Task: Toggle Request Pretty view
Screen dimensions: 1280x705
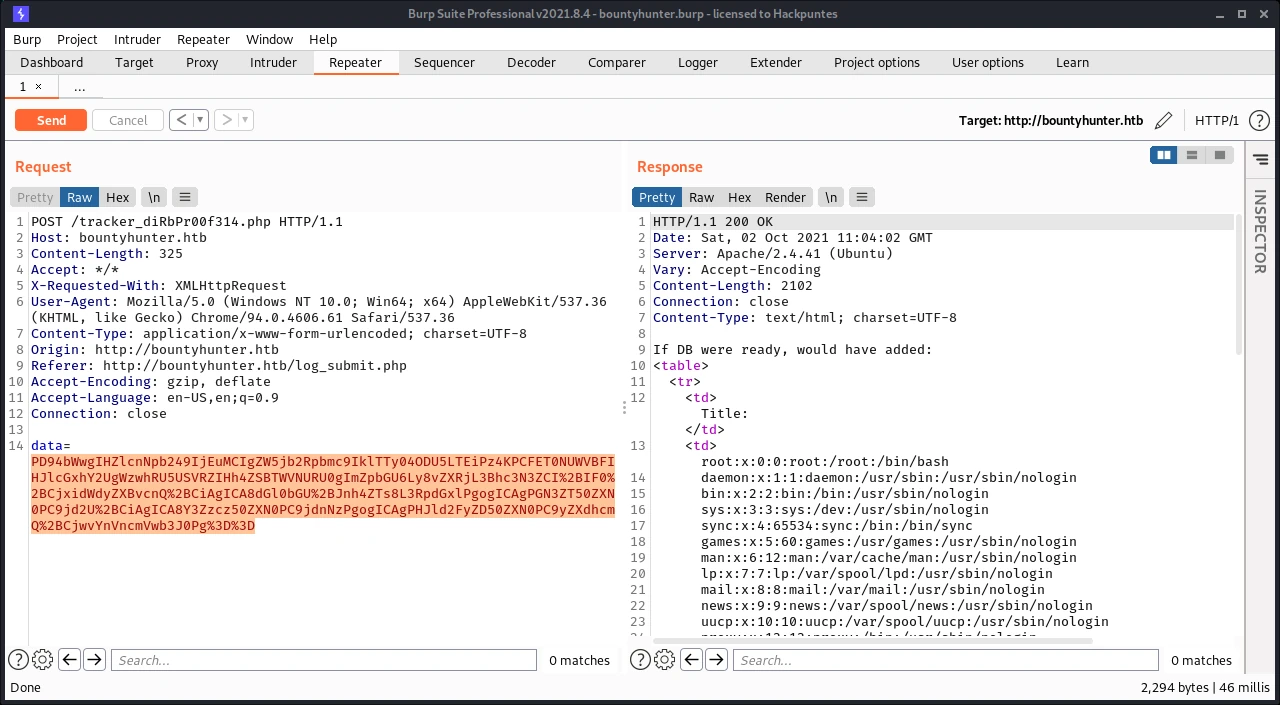Action: click(x=35, y=197)
